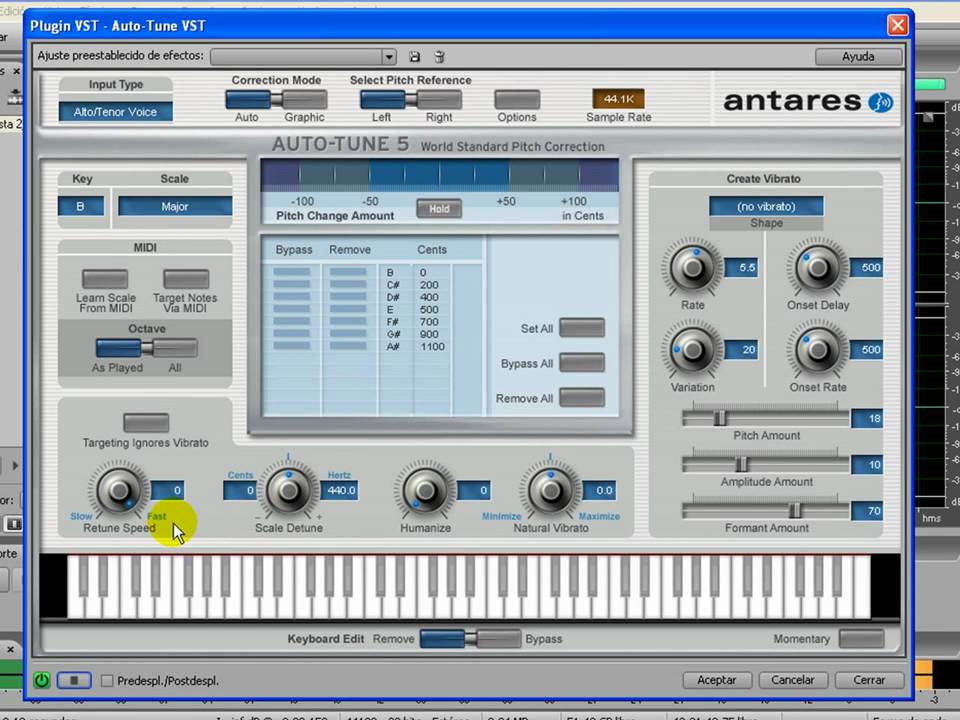Click the Set All button
This screenshot has height=720, width=960.
(582, 328)
